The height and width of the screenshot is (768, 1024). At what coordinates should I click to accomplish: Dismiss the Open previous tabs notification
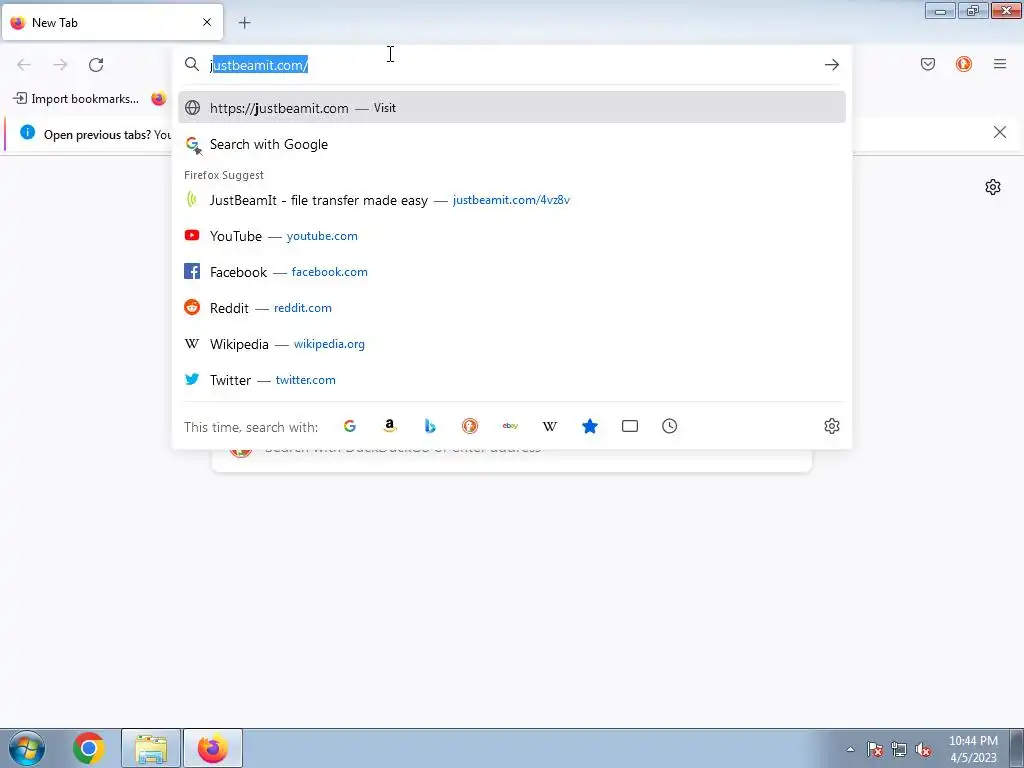pos(999,133)
